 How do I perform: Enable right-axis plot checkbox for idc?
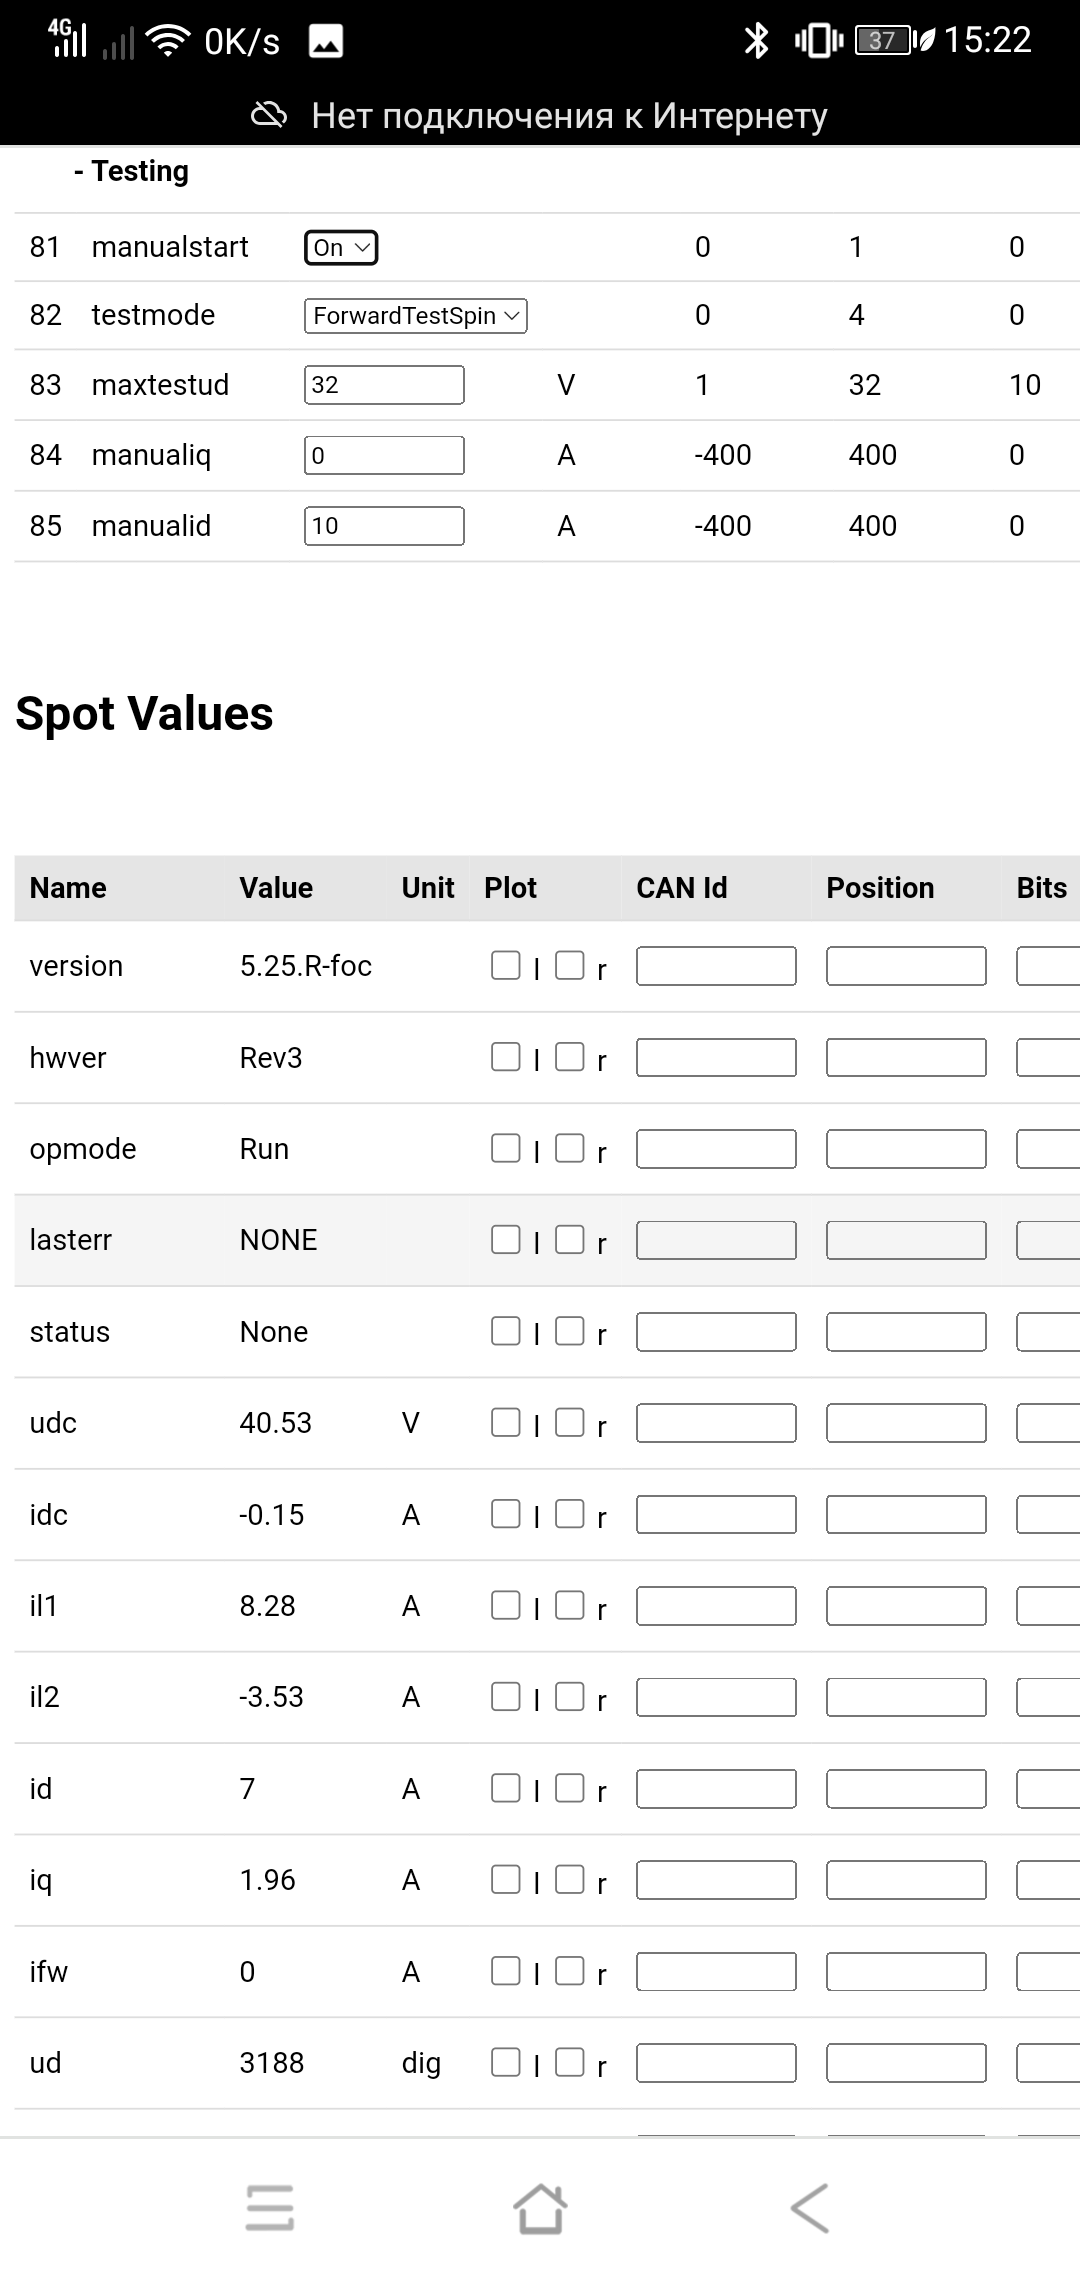pos(570,1513)
